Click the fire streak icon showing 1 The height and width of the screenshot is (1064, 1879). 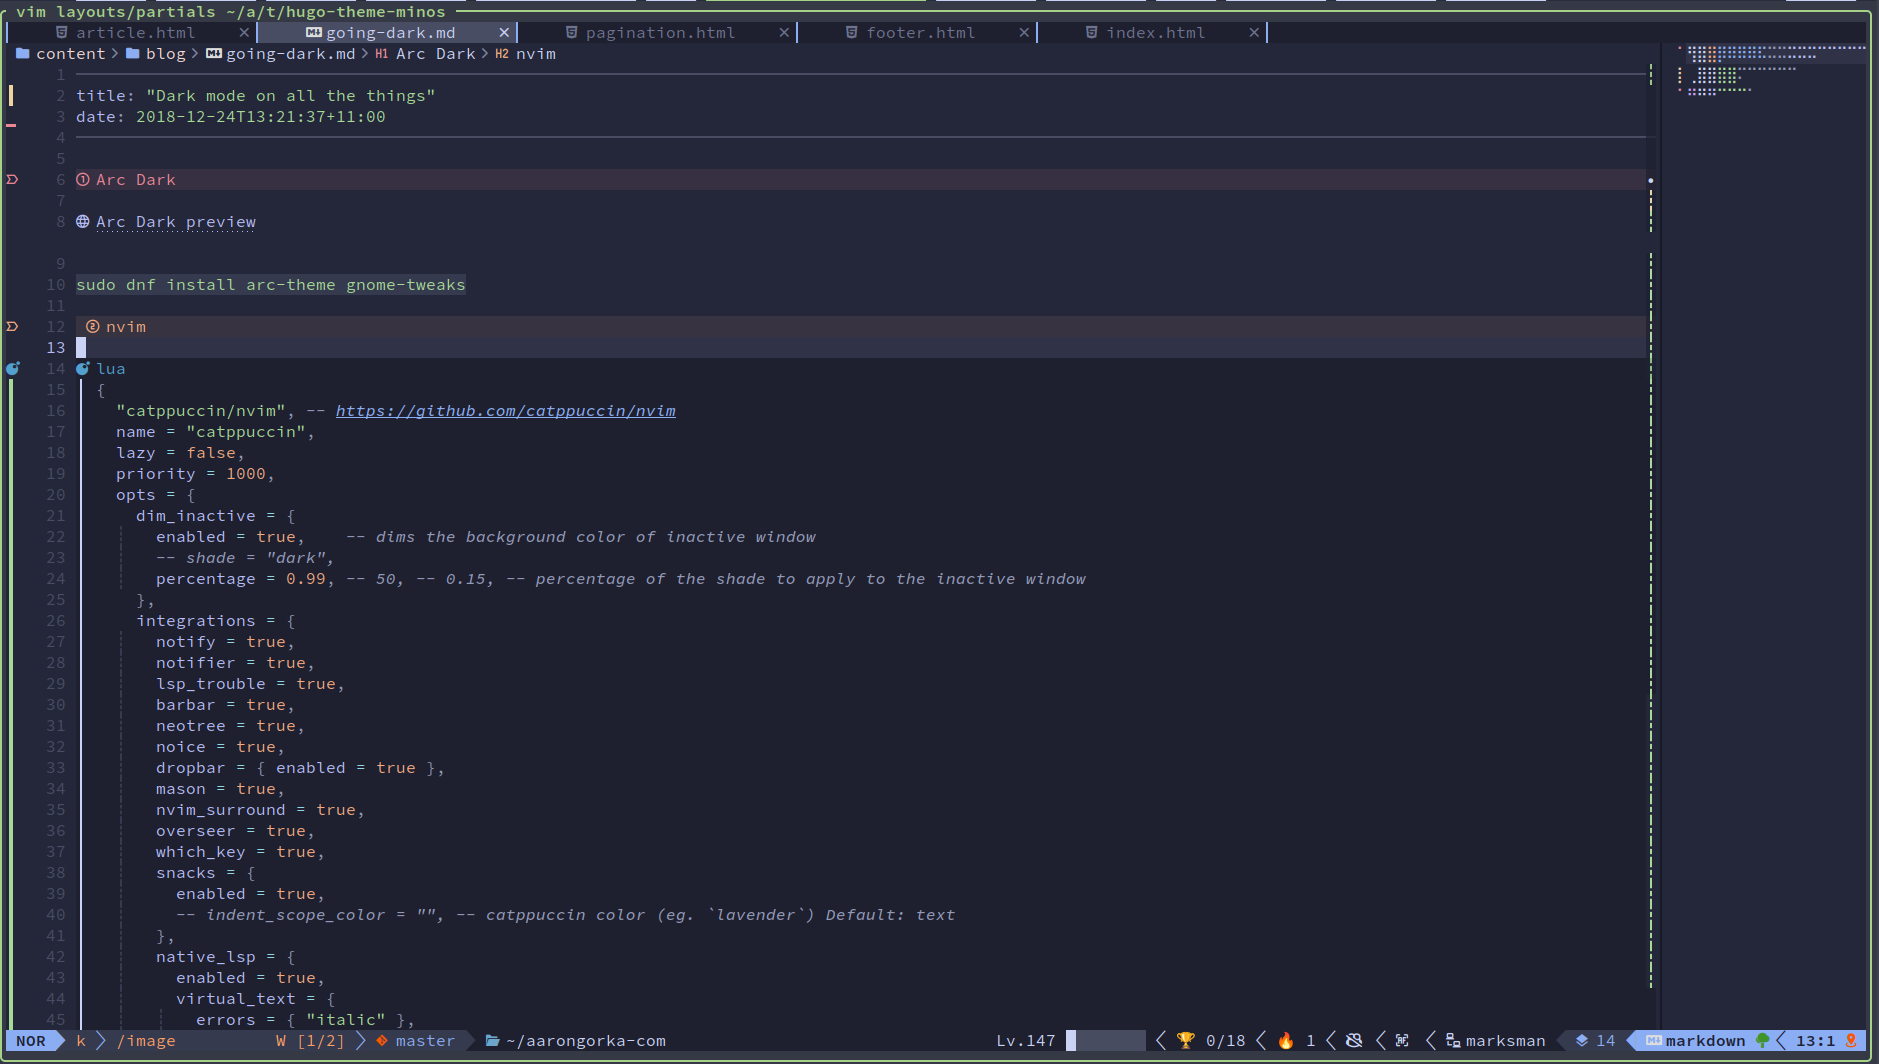(1287, 1040)
